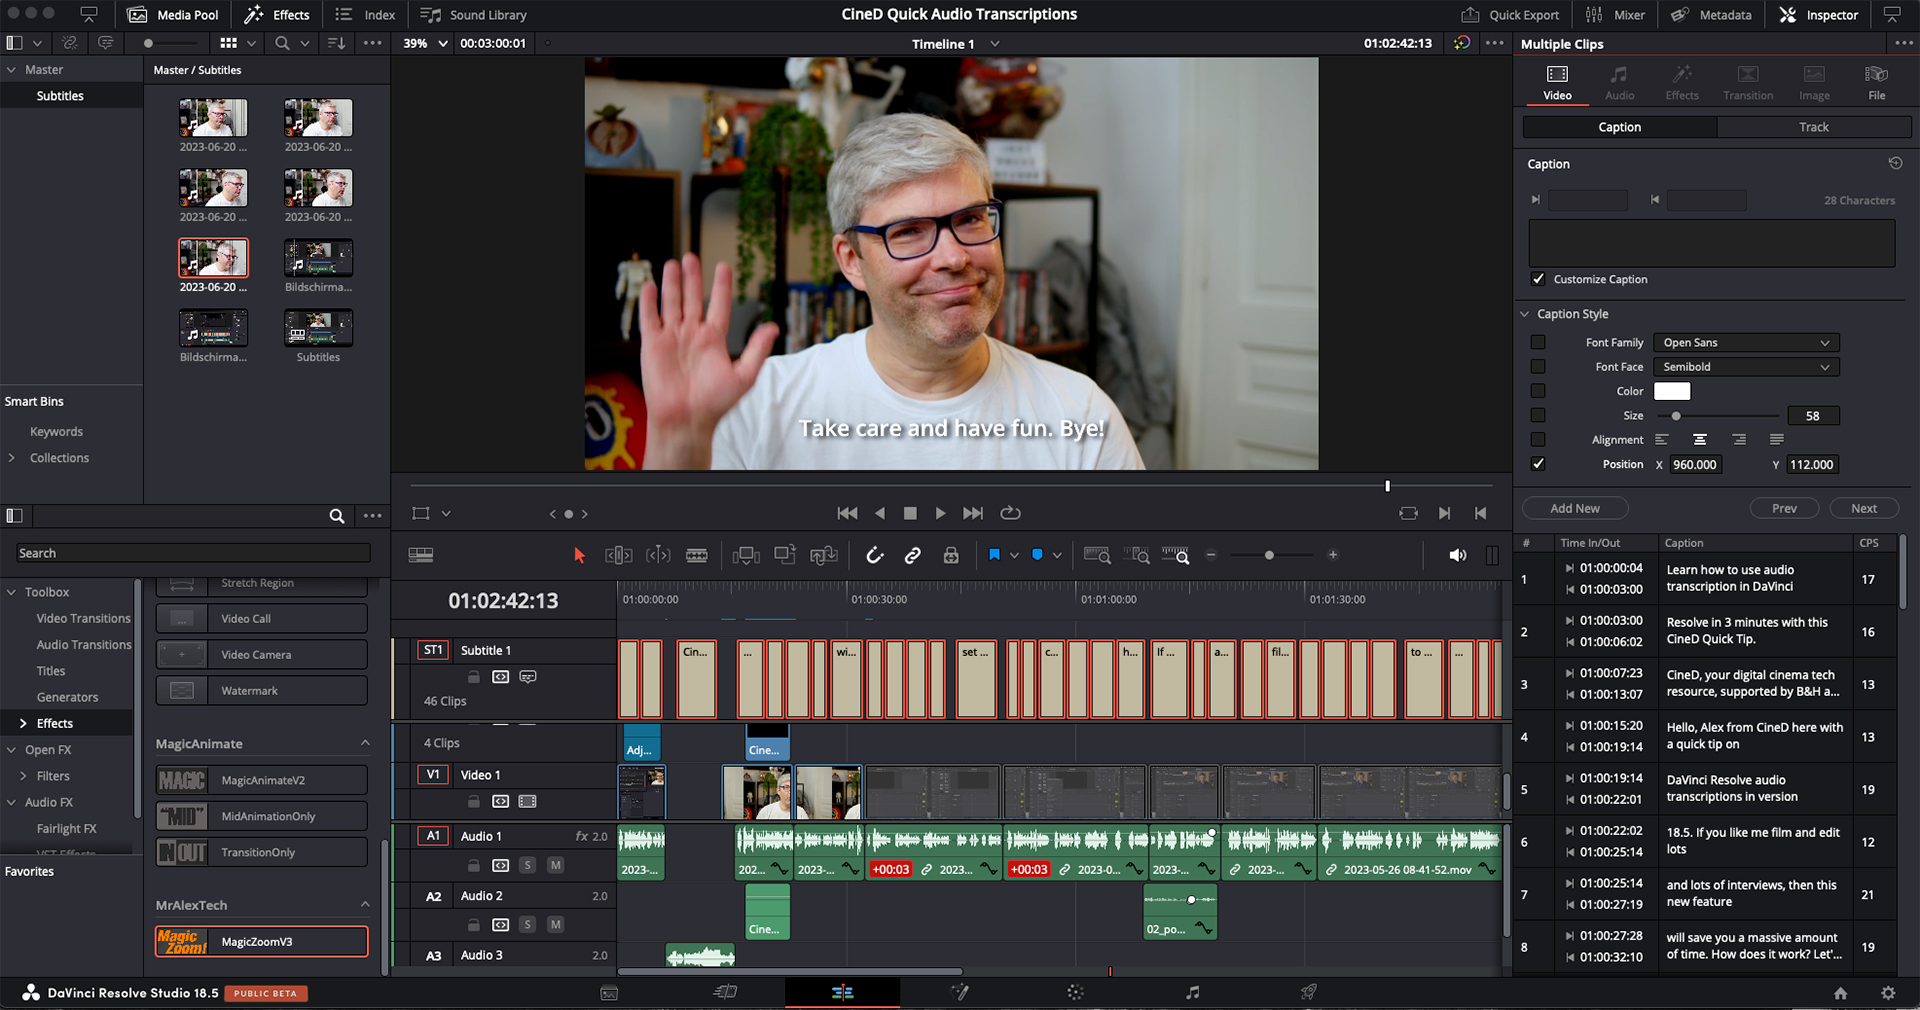Enable the Font Face override checkbox

(x=1538, y=366)
